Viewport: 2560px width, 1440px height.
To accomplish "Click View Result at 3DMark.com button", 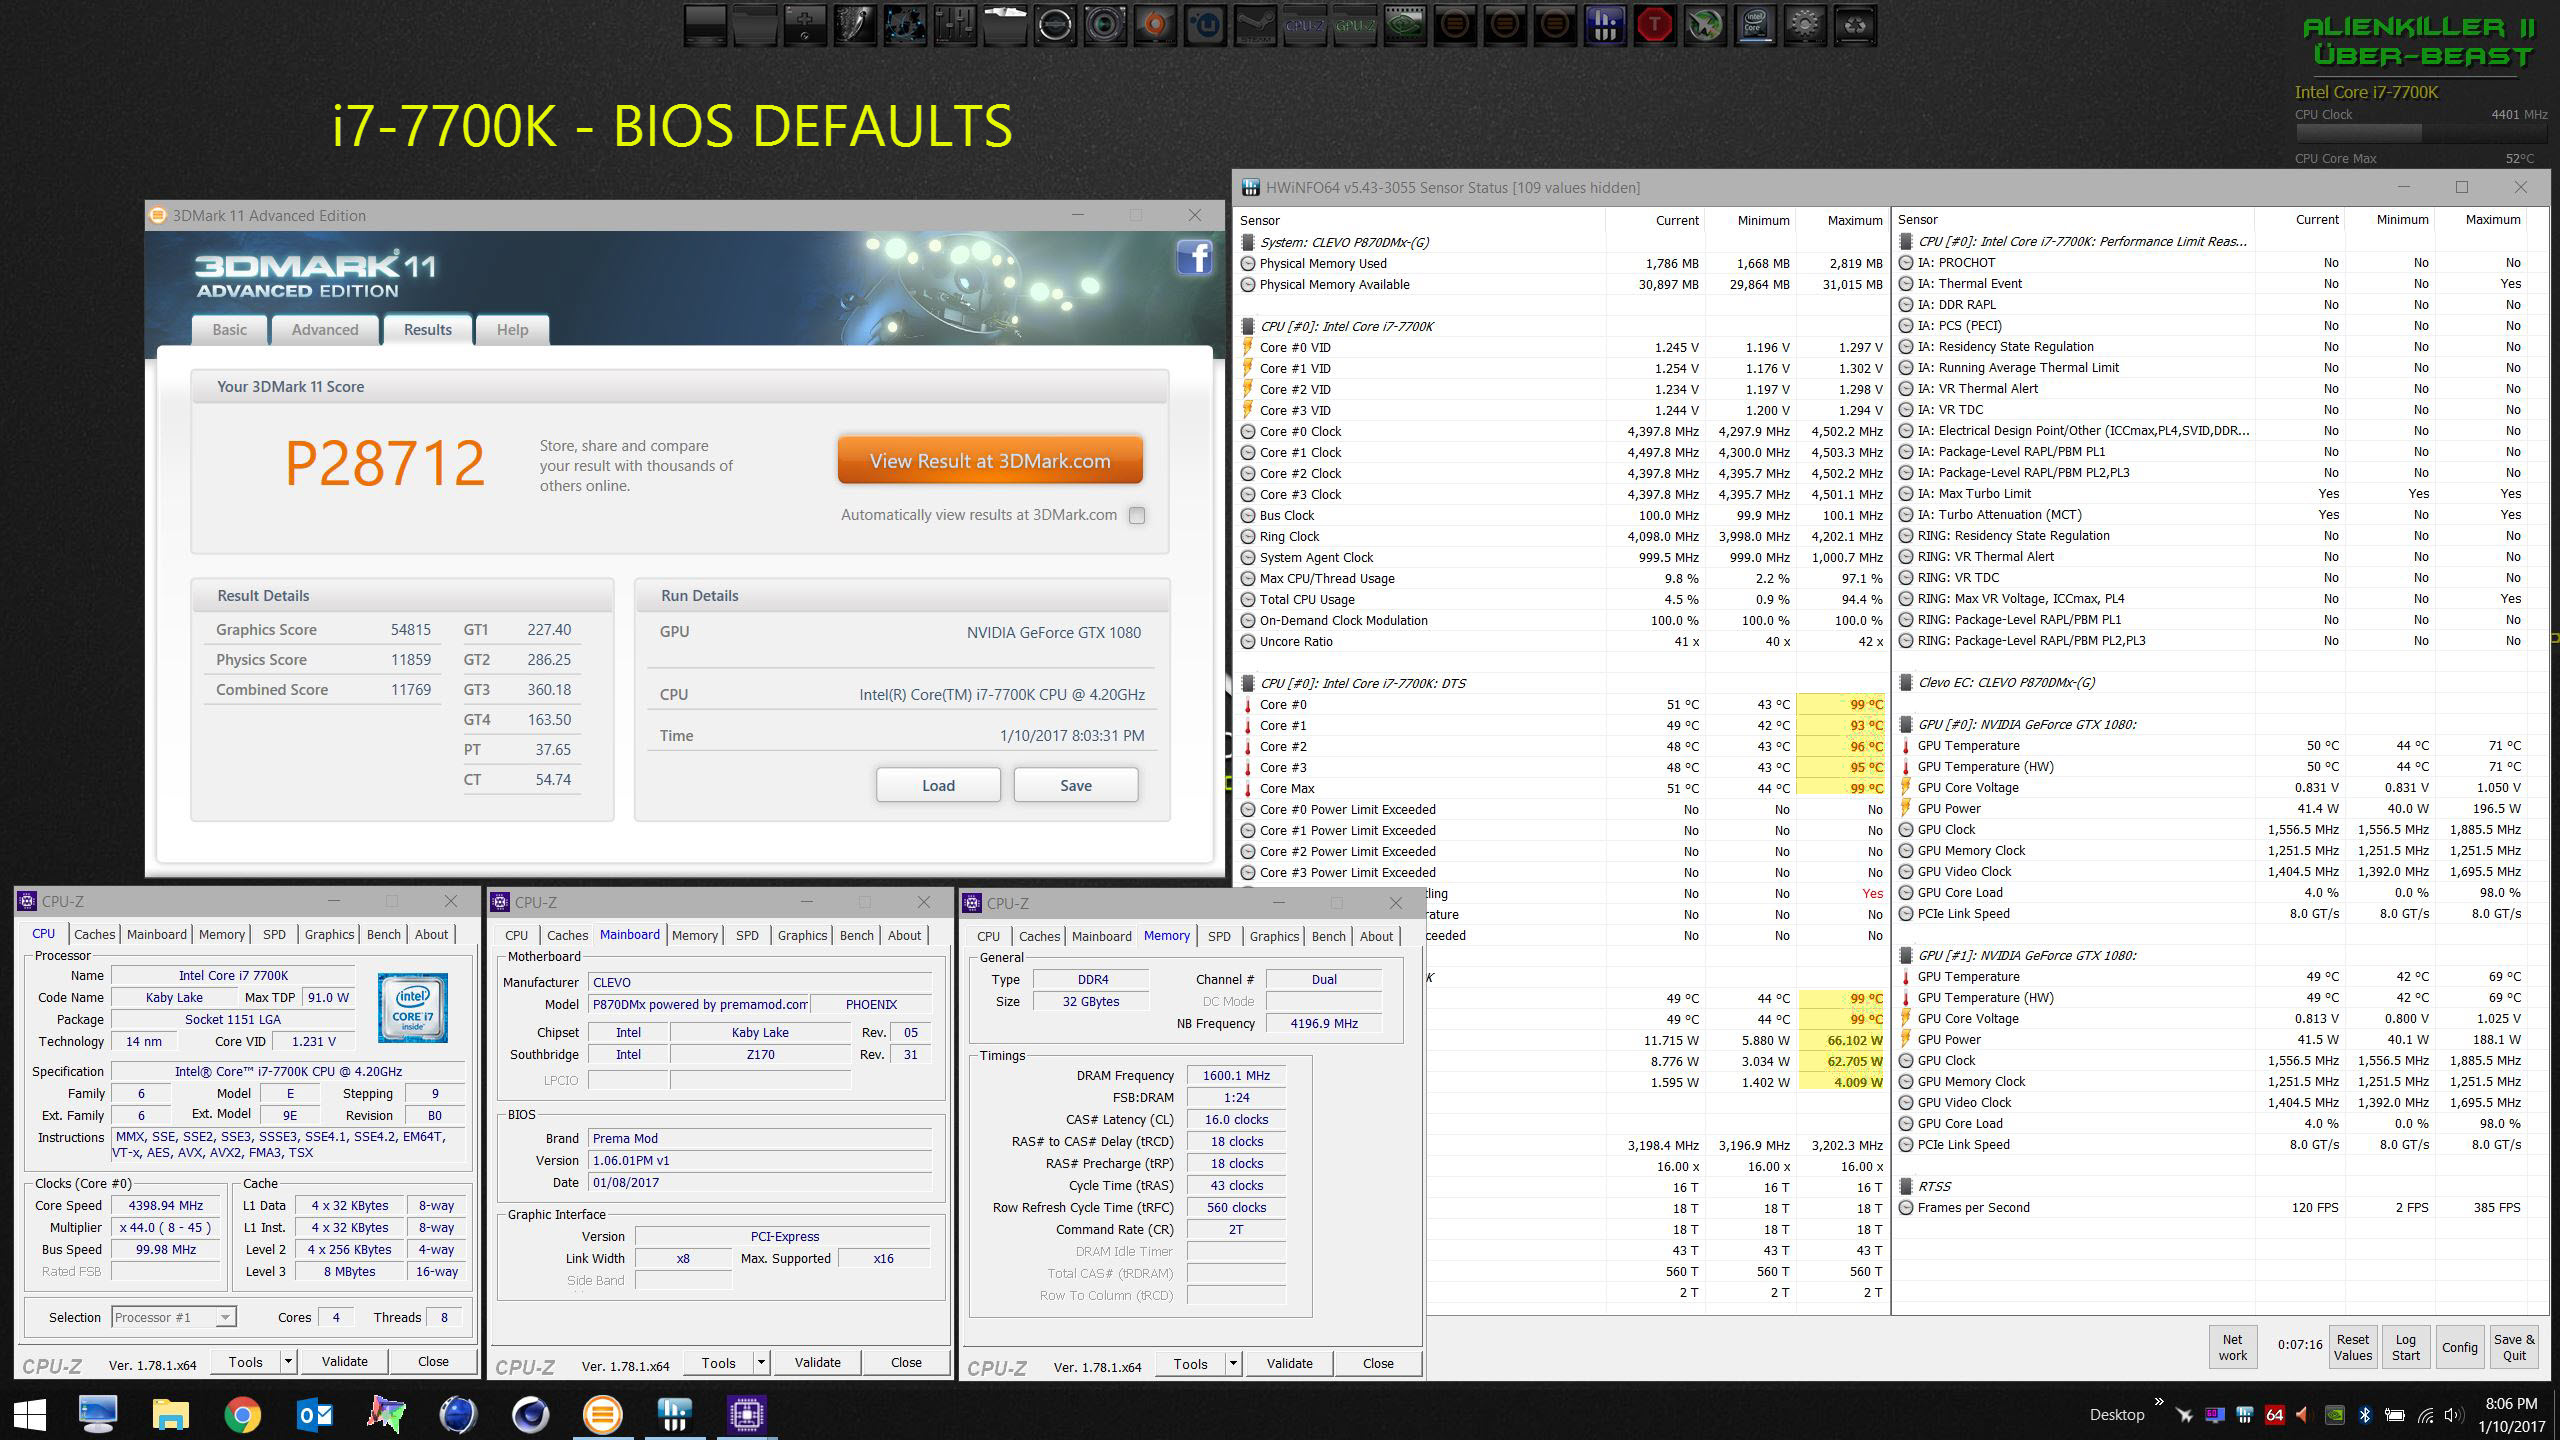I will [x=990, y=461].
